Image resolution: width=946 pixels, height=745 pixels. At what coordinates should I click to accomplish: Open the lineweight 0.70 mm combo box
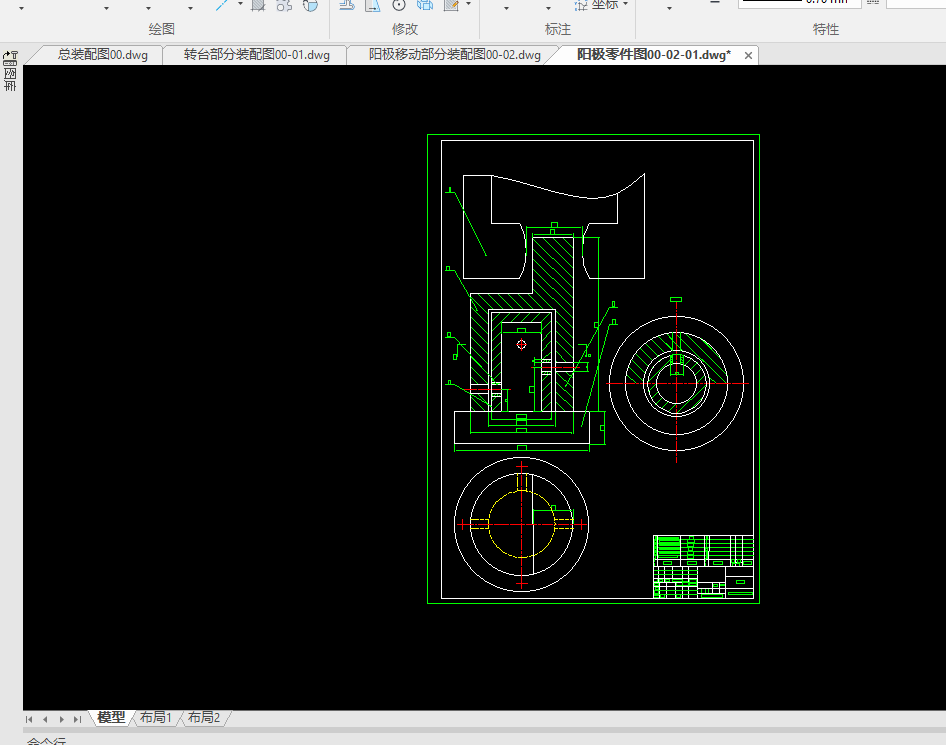[799, 4]
